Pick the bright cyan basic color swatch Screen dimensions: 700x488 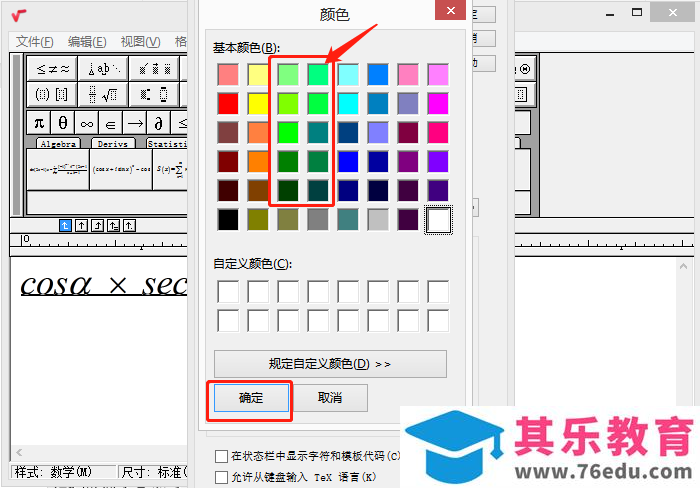coord(348,104)
